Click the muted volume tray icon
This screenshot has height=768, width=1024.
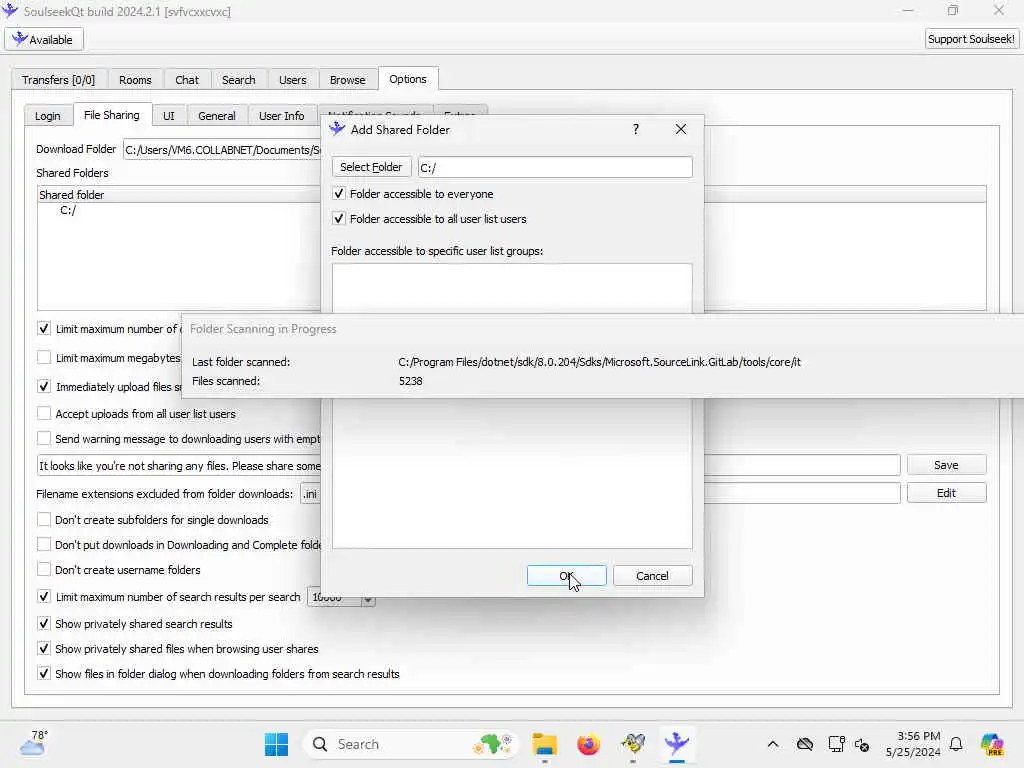[x=861, y=744]
